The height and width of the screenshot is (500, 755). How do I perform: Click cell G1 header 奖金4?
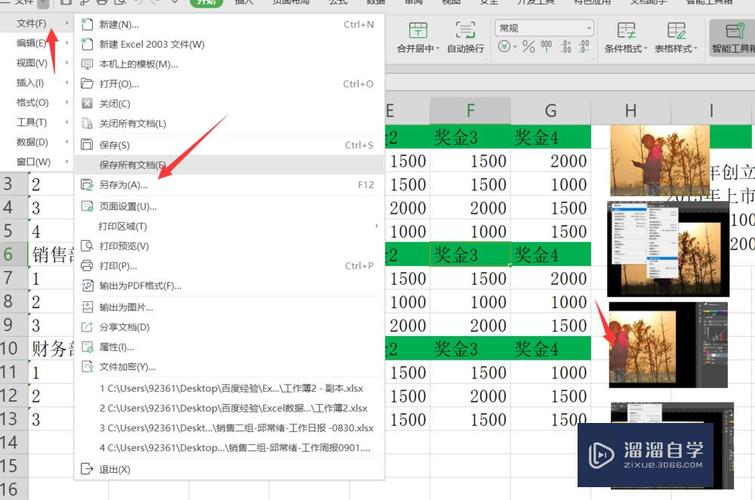[550, 137]
